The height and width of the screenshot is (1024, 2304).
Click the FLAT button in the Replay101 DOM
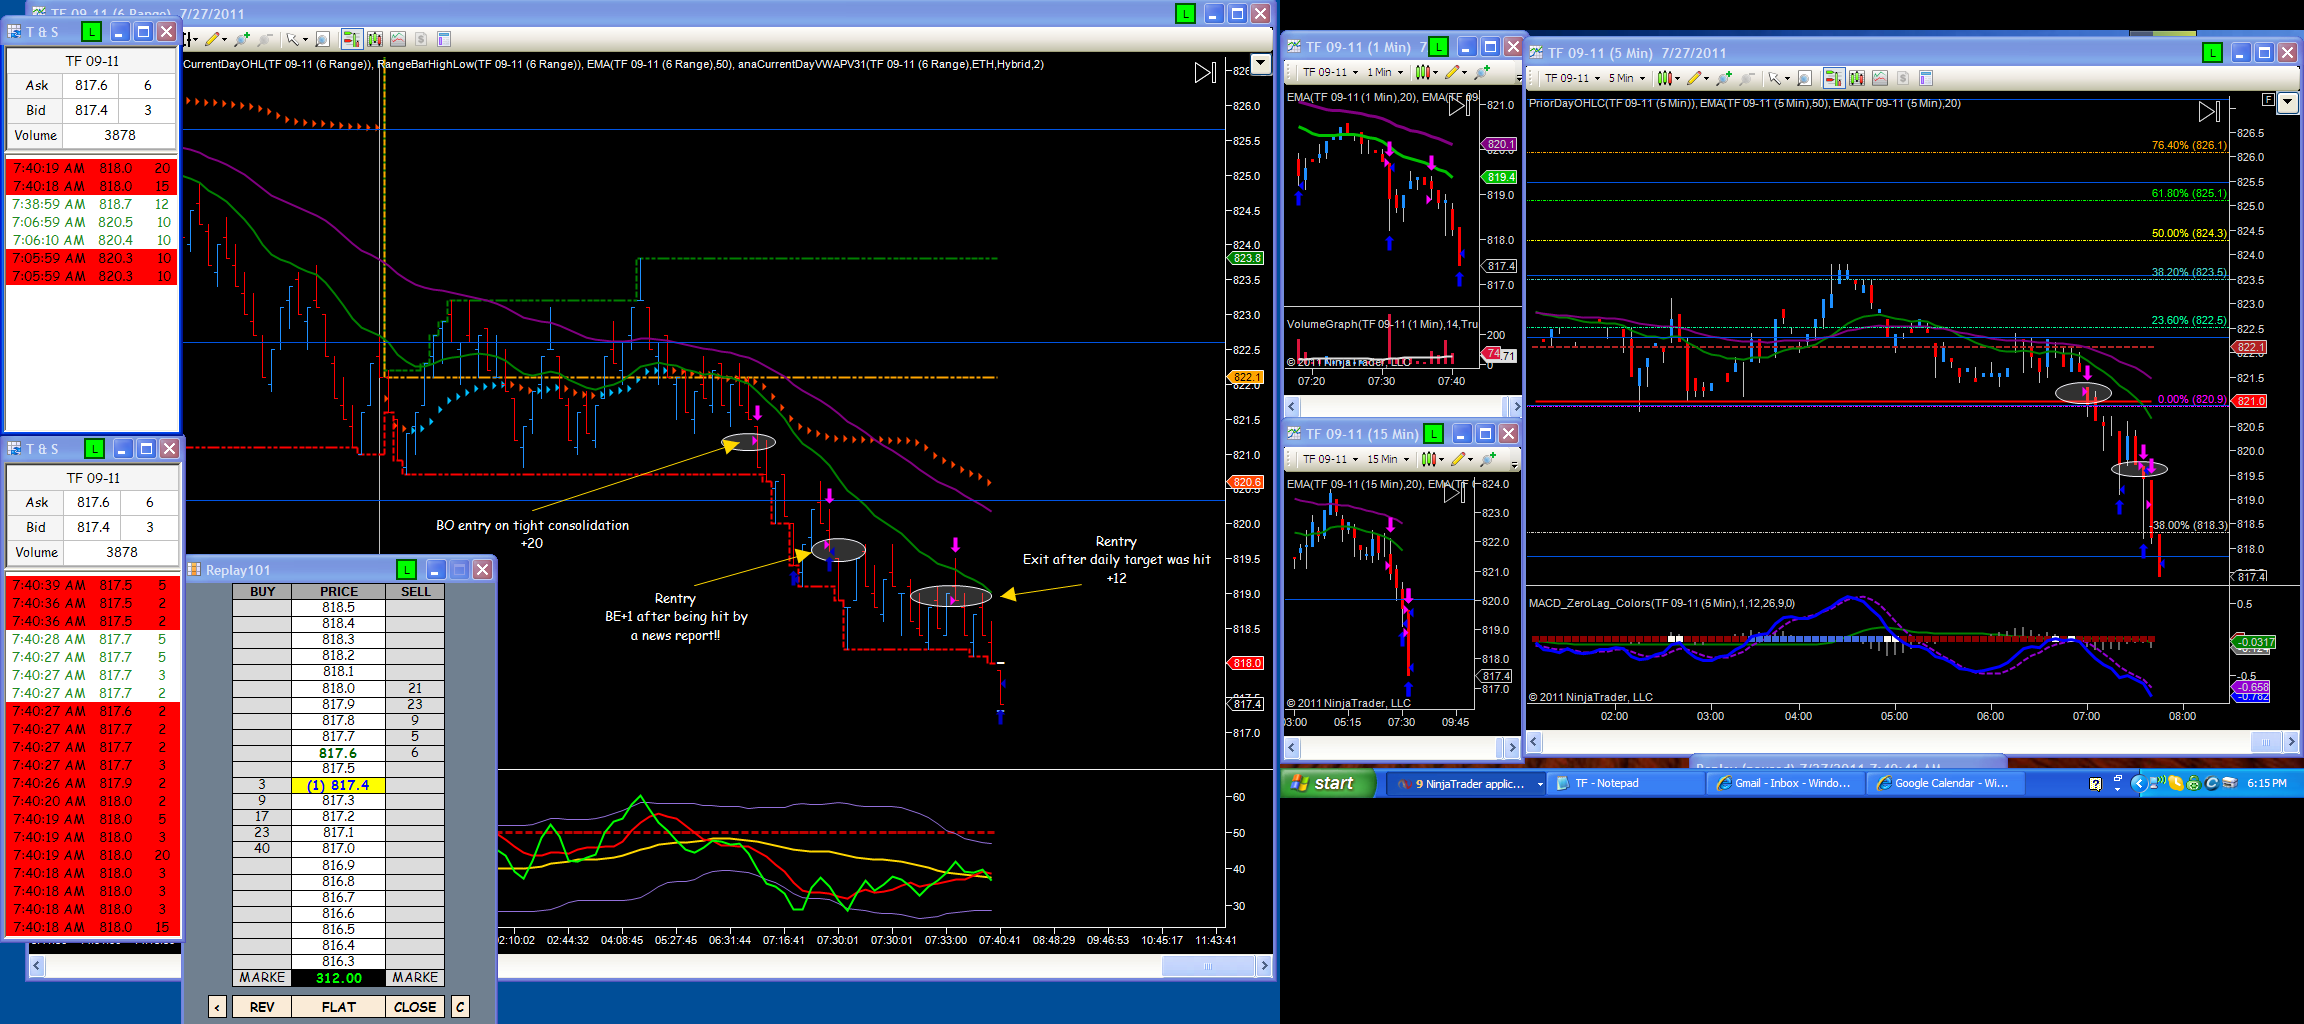(339, 1007)
